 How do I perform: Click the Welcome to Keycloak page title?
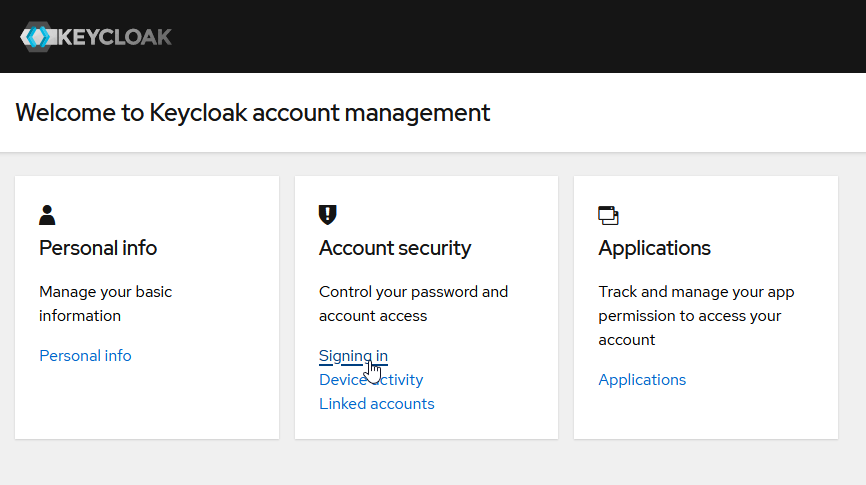click(253, 112)
